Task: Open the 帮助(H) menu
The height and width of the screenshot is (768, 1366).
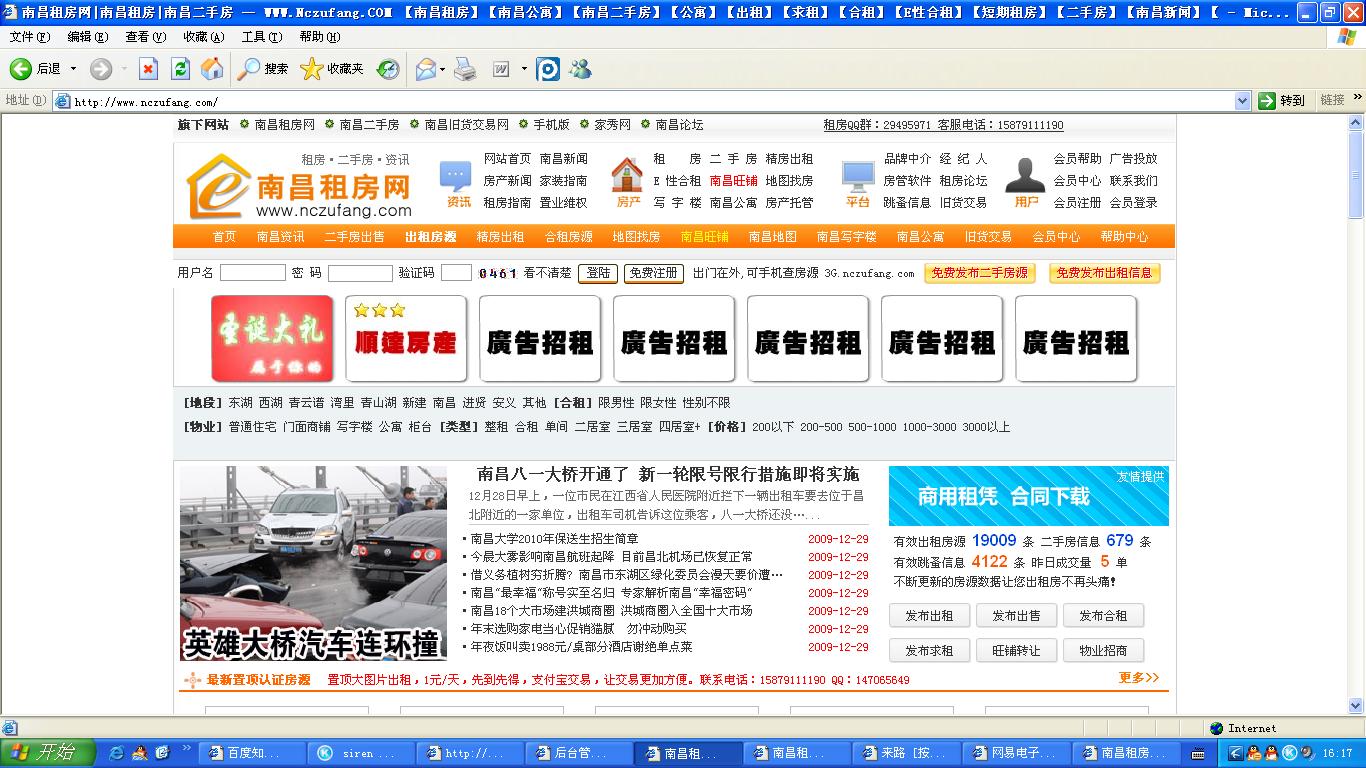Action: pyautogui.click(x=319, y=37)
